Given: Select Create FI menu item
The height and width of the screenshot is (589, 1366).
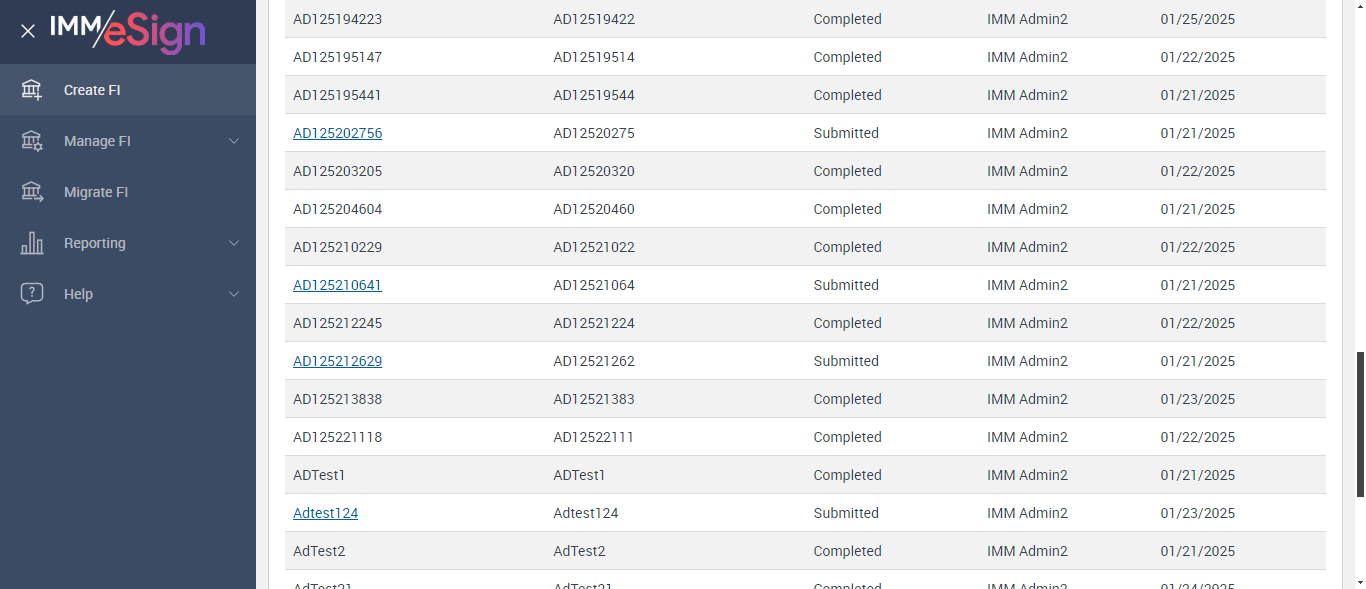Looking at the screenshot, I should [92, 90].
